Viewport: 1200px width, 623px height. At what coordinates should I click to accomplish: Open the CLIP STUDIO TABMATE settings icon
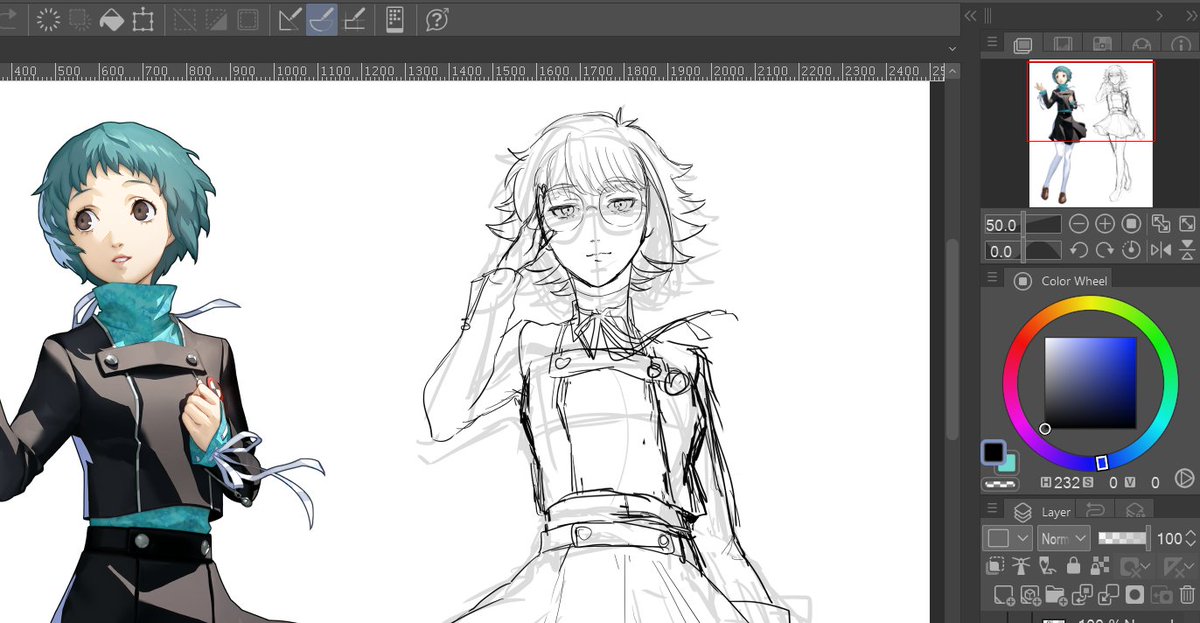pyautogui.click(x=395, y=19)
